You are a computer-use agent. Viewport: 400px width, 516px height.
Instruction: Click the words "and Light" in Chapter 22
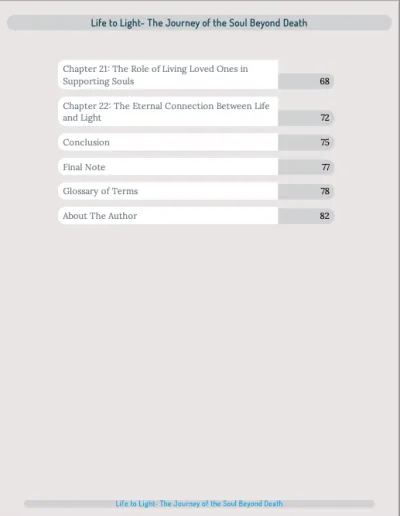[82, 118]
